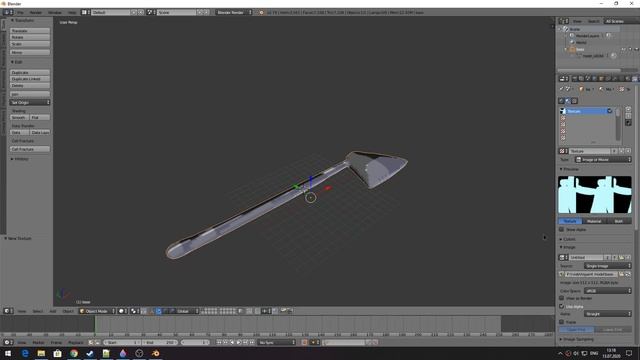
Task: Toggle automatic keyframe record button
Action: tap(304, 342)
